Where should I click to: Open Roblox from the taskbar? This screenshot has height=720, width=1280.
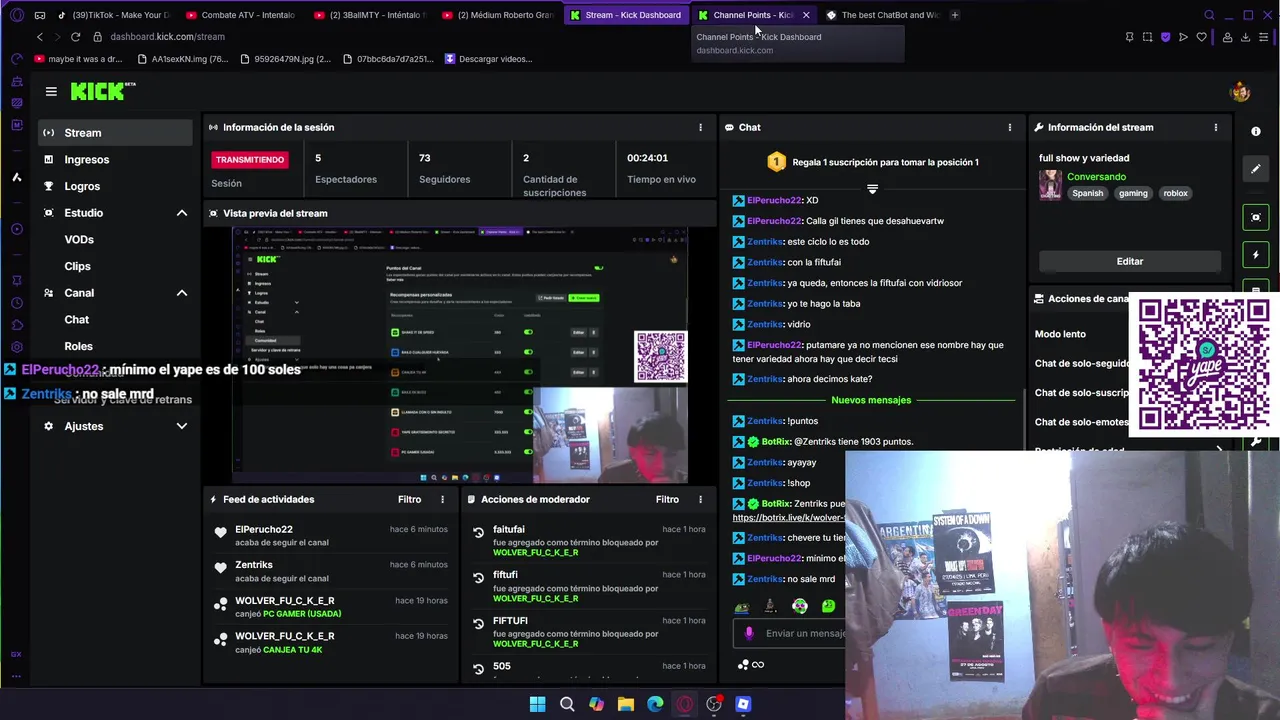coord(743,704)
